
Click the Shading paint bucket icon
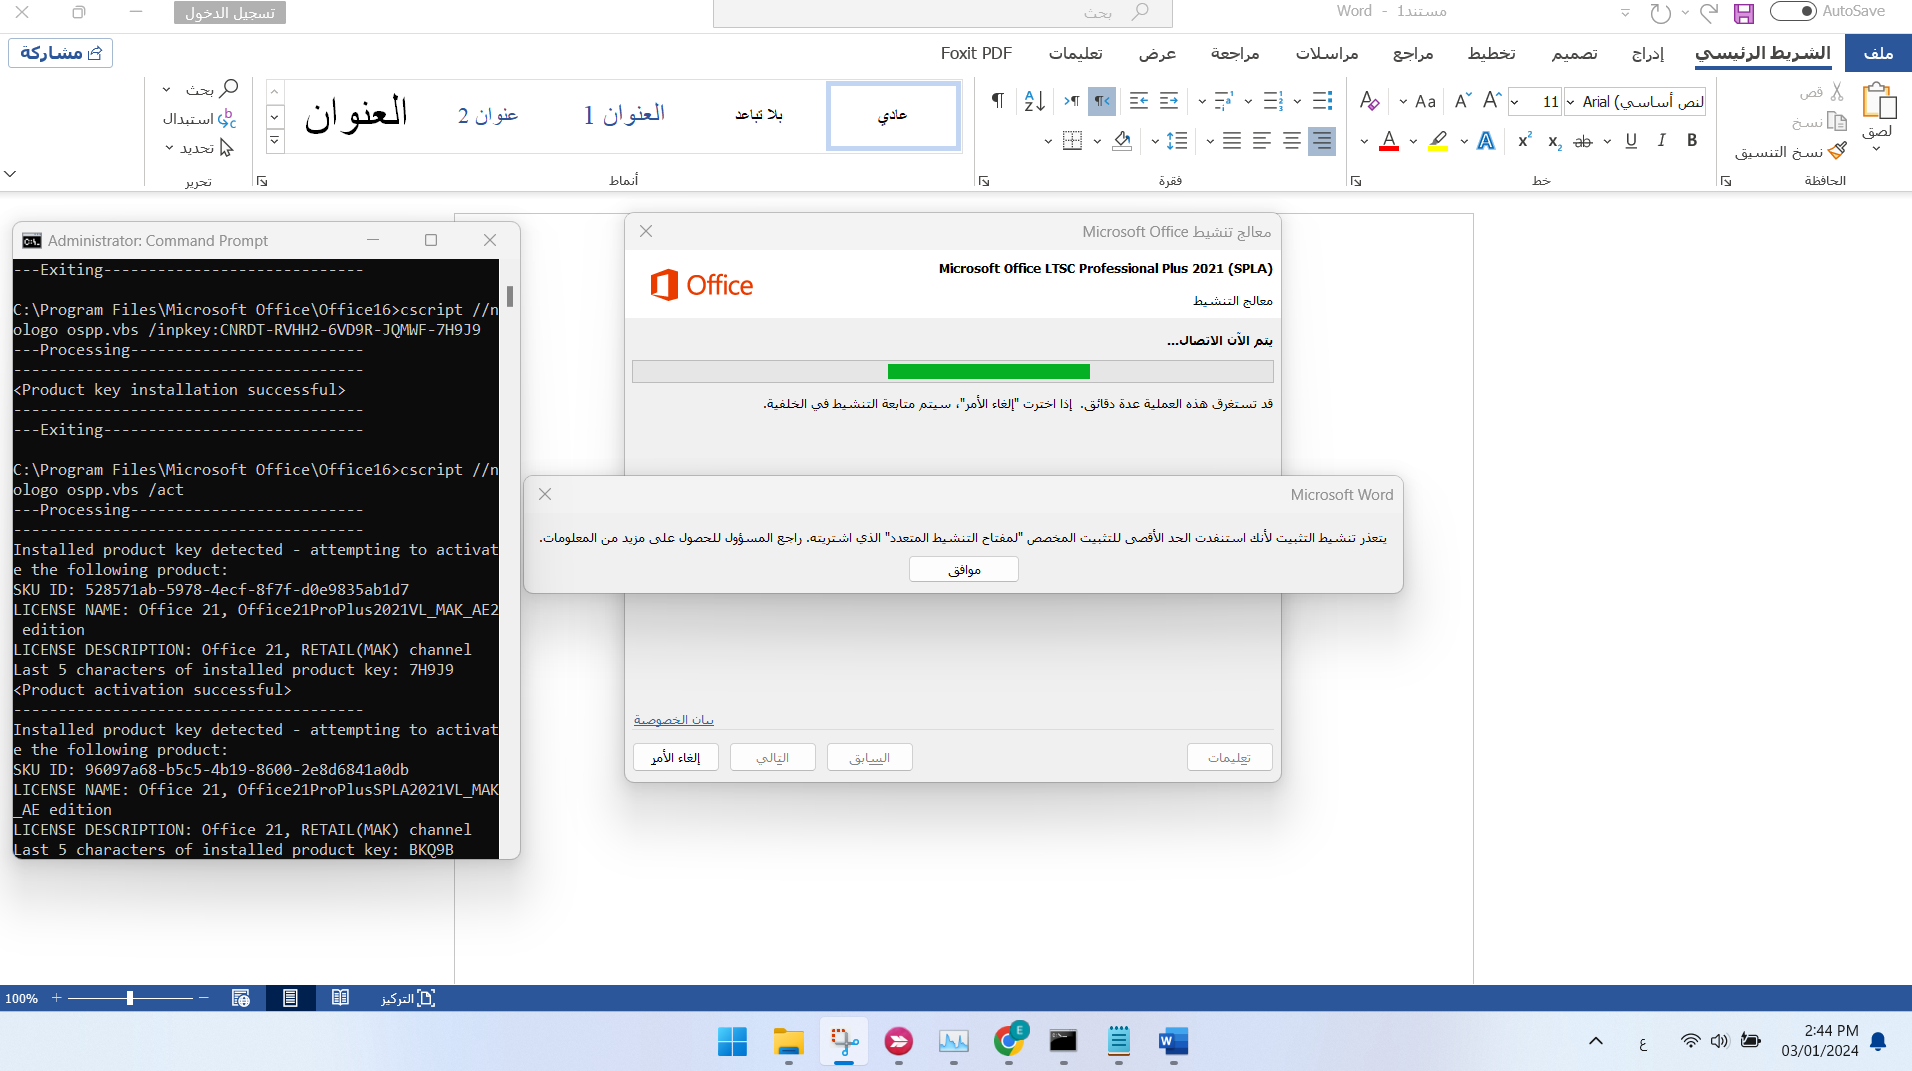click(1122, 141)
